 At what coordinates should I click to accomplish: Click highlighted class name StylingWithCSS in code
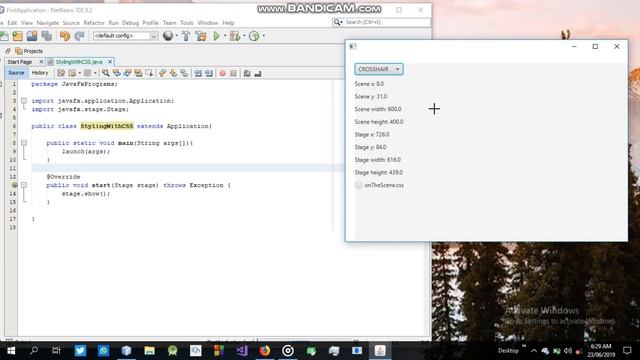107,126
